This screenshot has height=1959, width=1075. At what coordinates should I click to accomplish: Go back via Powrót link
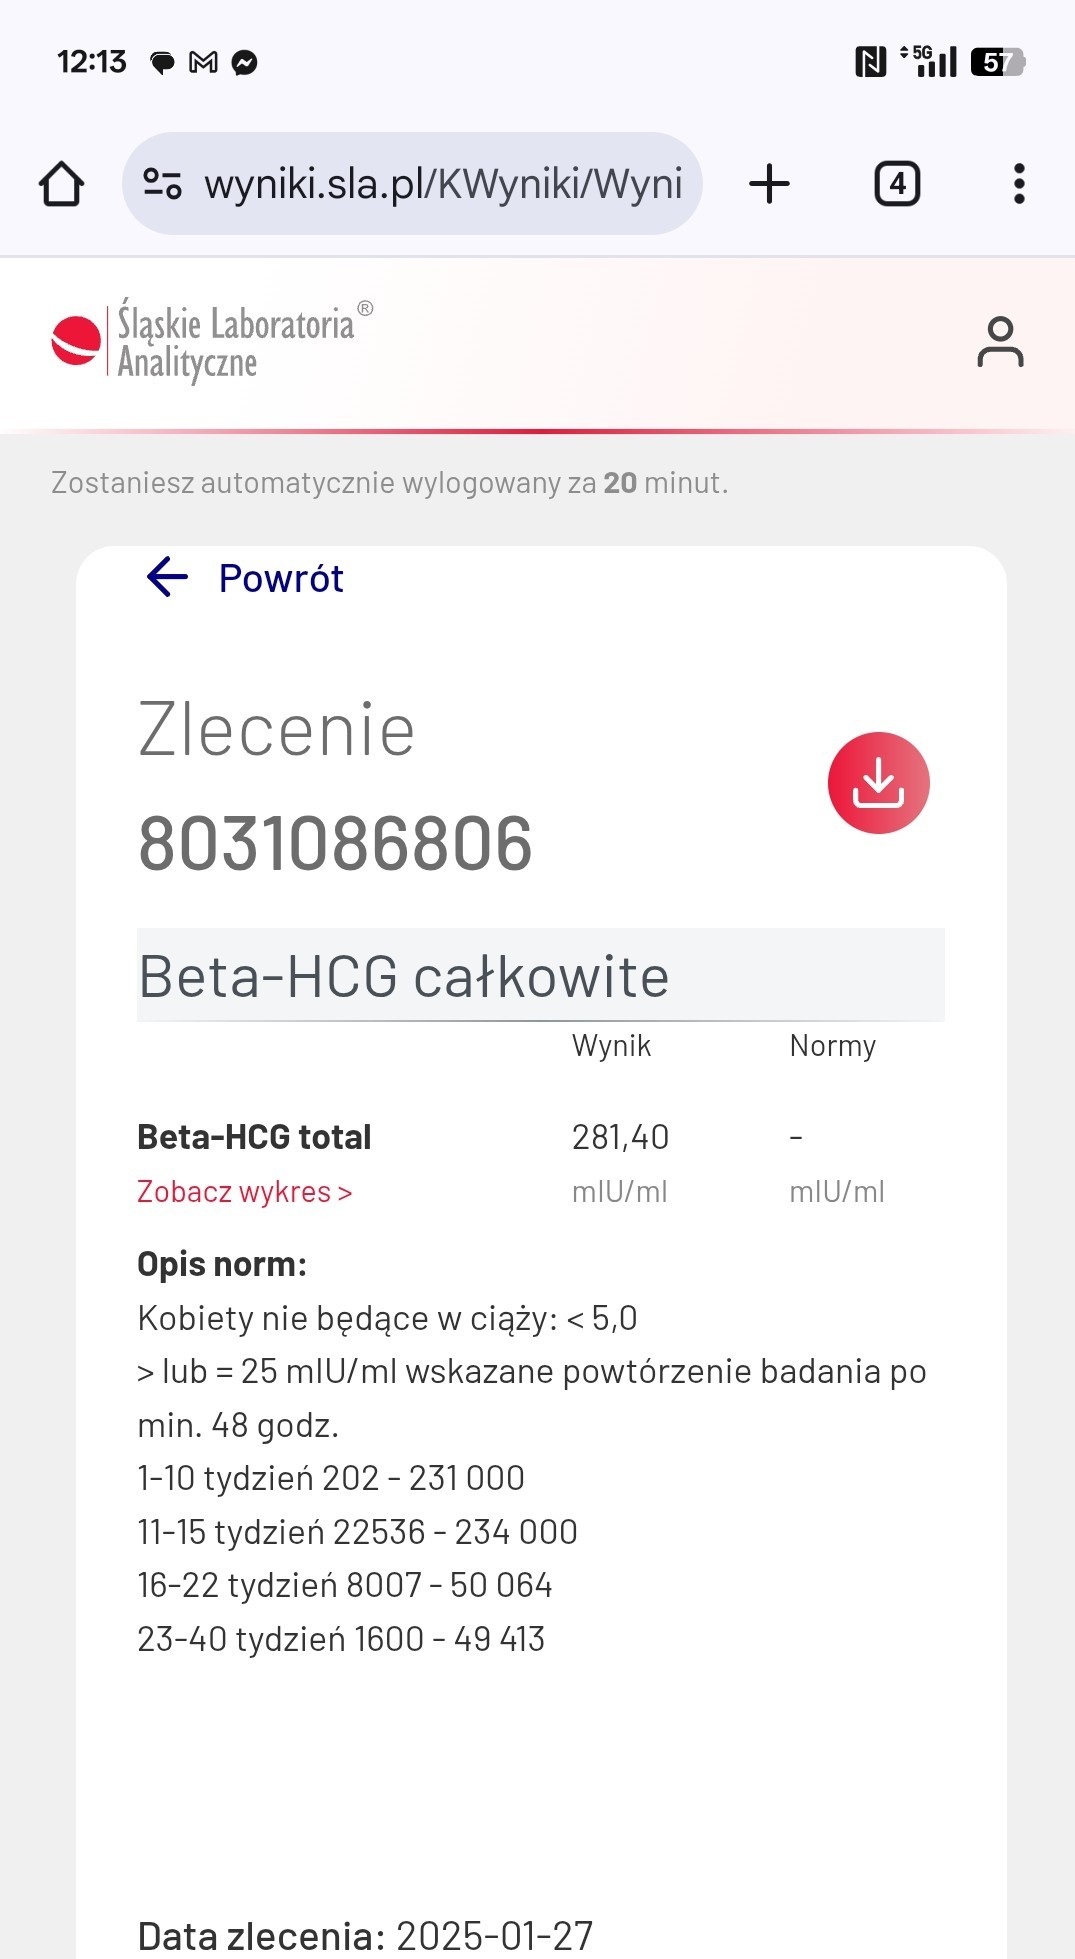281,578
